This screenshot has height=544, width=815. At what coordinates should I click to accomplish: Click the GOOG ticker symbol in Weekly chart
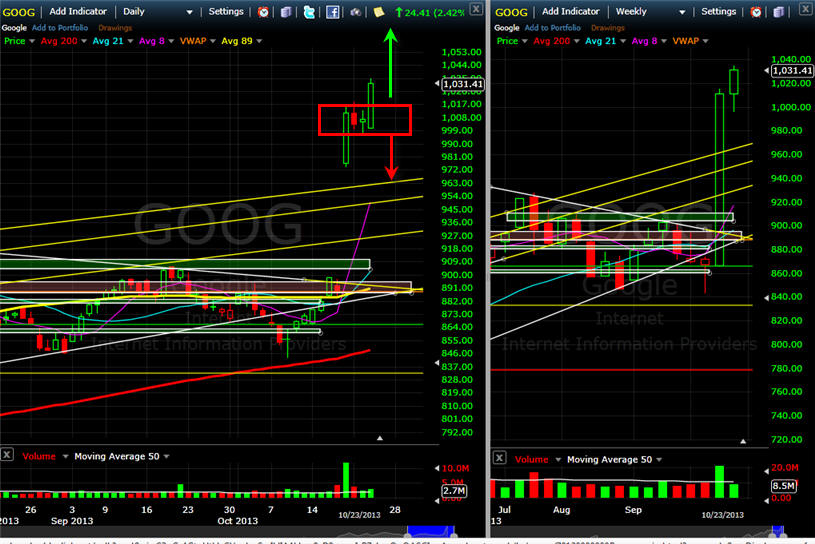pyautogui.click(x=511, y=12)
